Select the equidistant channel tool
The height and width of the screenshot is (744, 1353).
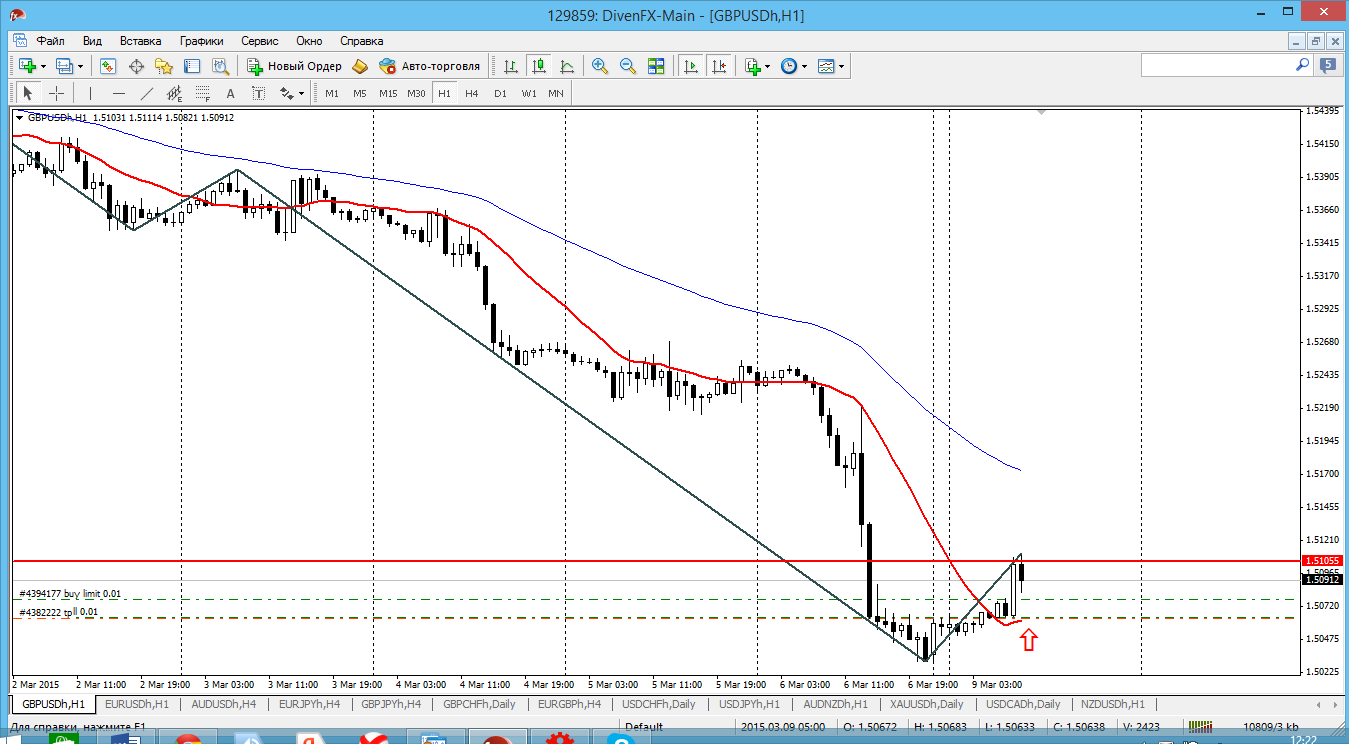point(175,93)
